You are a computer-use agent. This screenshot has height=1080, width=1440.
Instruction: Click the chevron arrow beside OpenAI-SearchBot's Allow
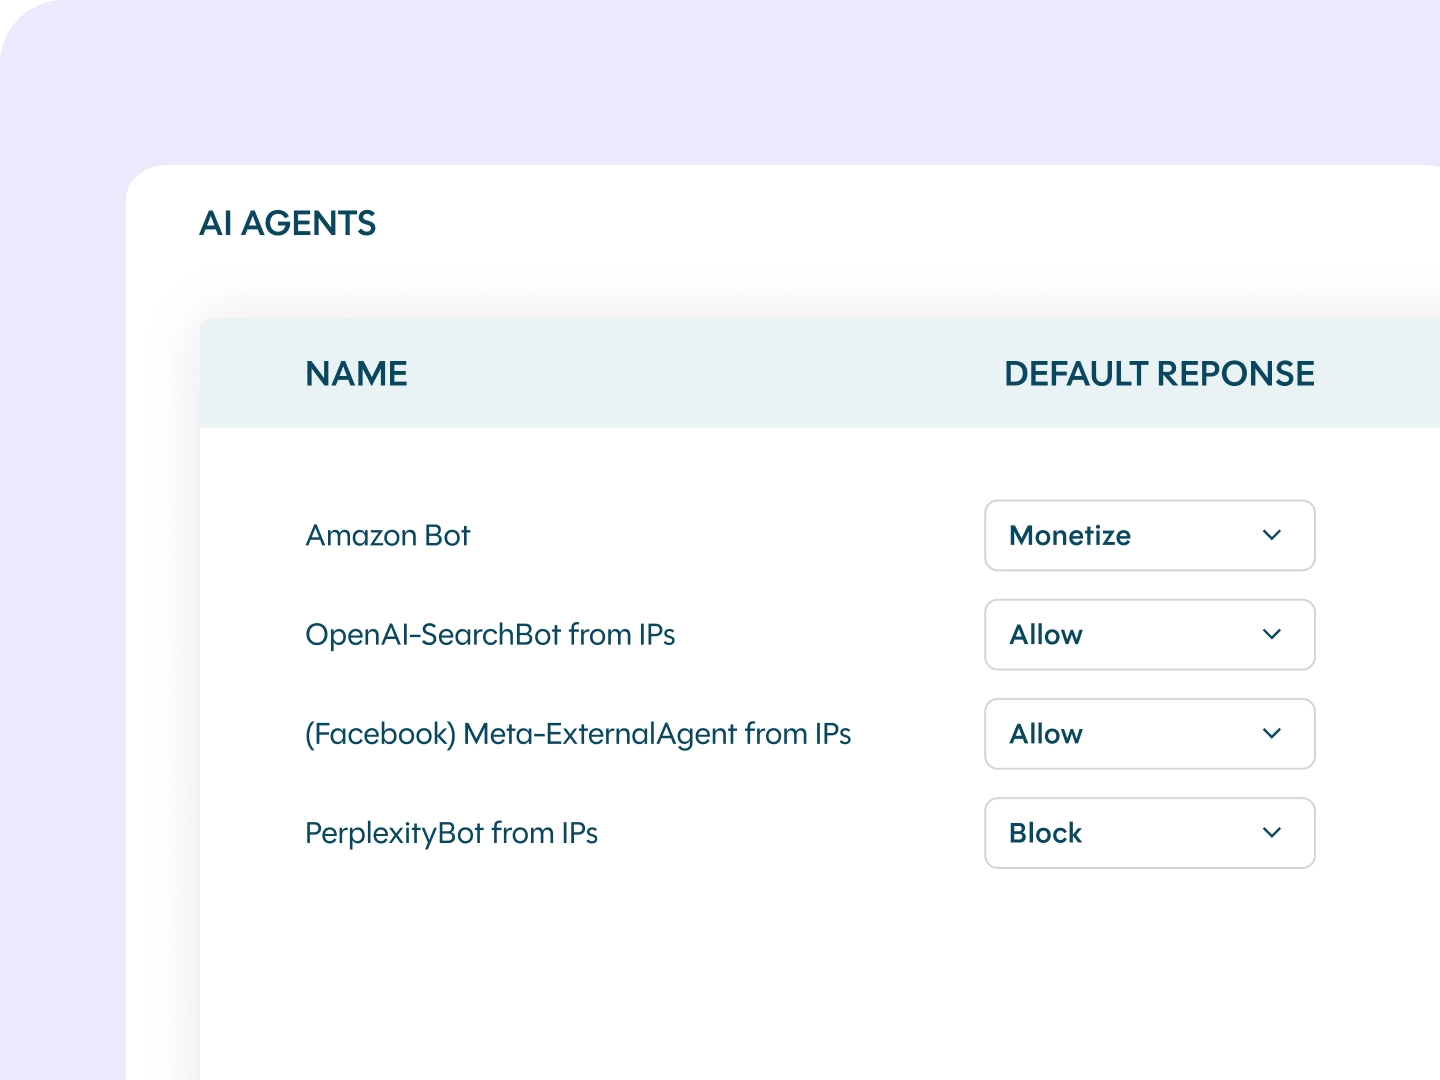click(x=1272, y=634)
